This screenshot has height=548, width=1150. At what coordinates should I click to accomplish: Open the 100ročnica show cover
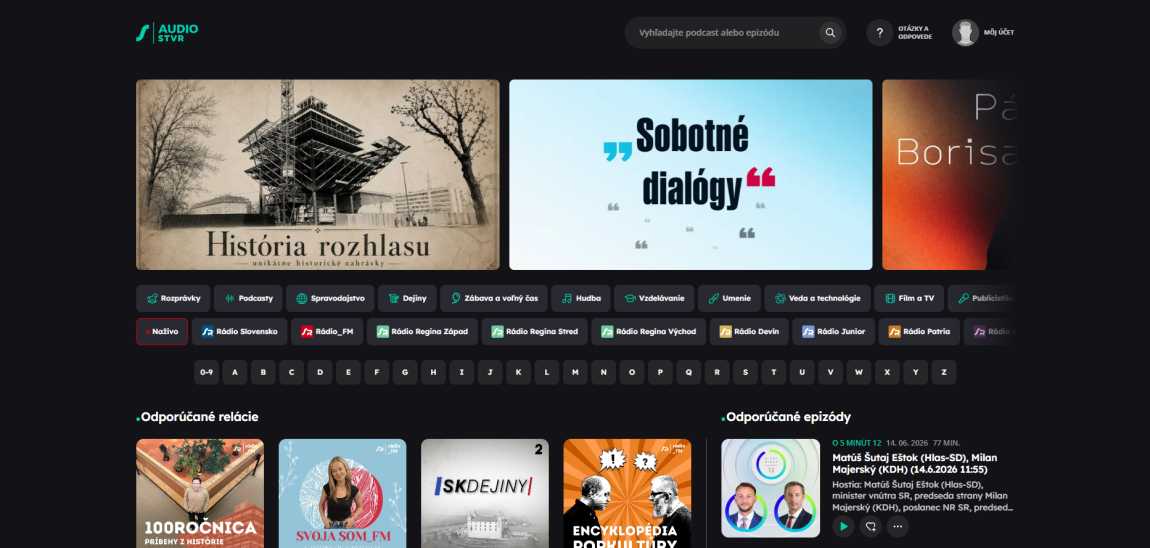(199, 493)
